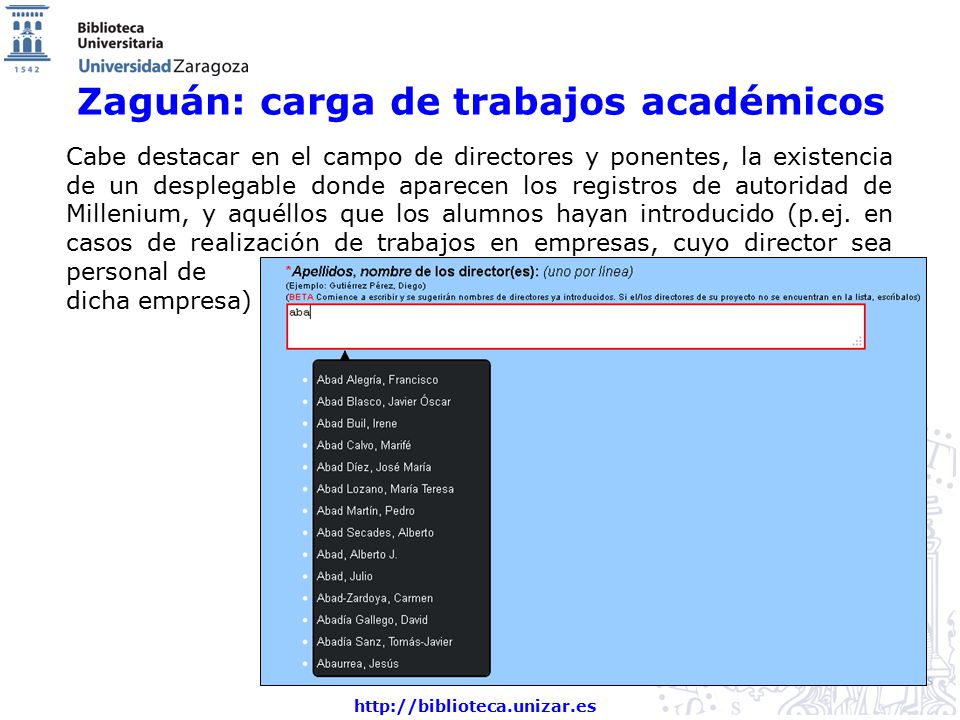Pick 'Abad Calvo, Marifé' suggestion
Screen dimensions: 960x720
click(364, 445)
